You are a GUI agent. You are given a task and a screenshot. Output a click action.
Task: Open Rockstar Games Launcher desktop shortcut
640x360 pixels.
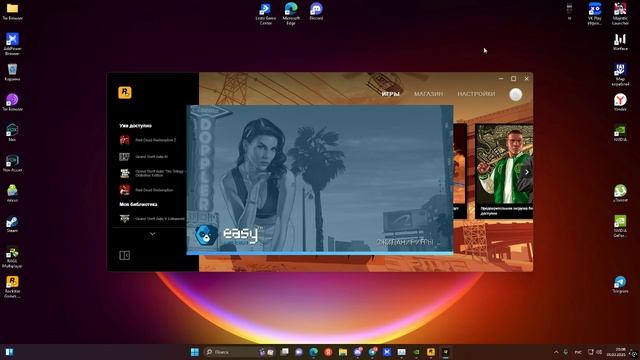tap(12, 287)
